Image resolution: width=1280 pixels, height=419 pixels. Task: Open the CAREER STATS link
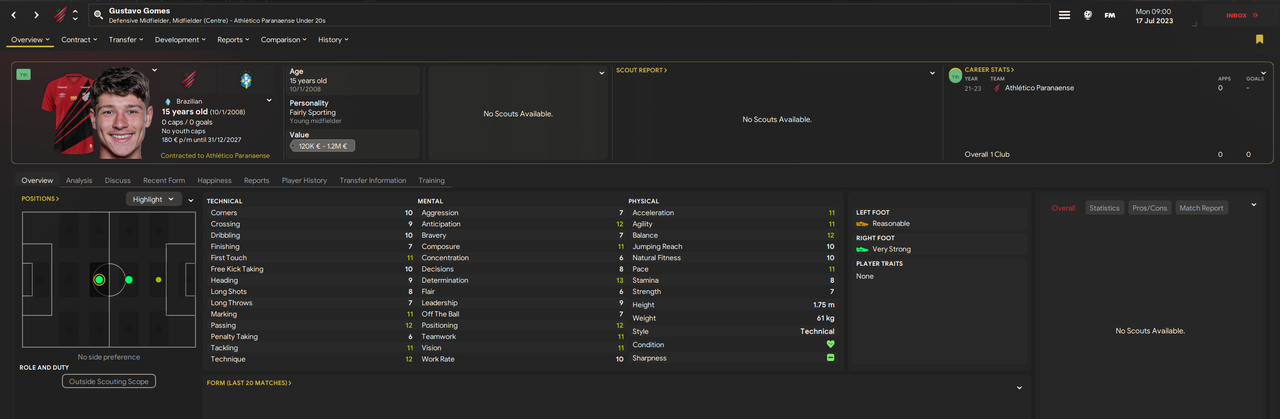coord(989,70)
